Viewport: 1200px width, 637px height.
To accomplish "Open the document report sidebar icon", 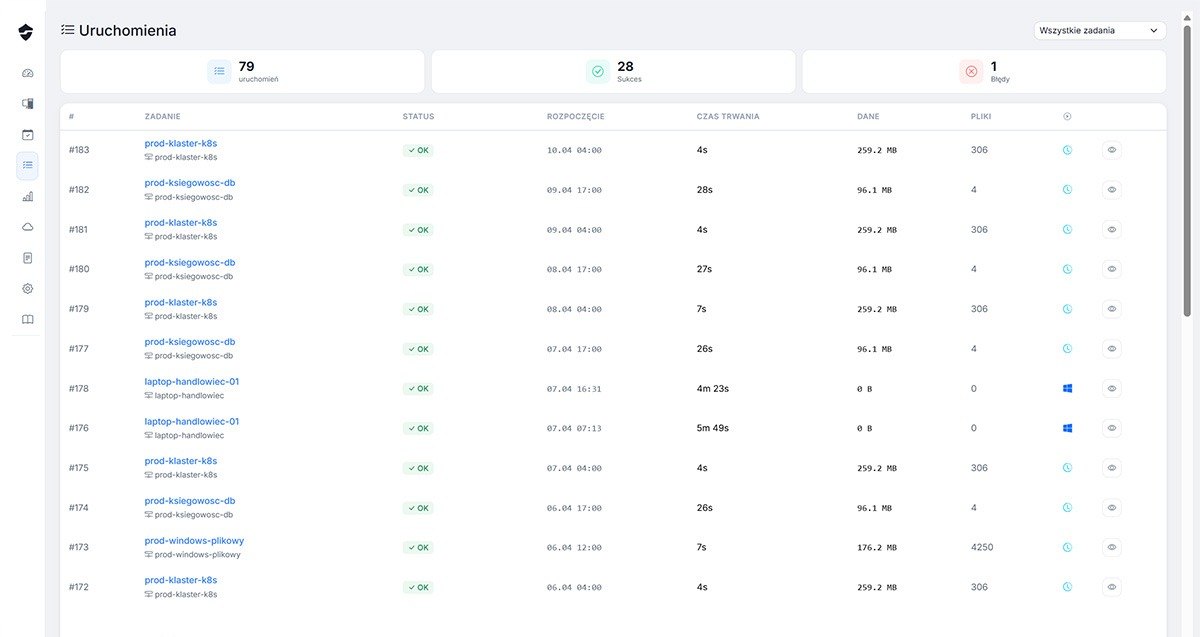I will (x=27, y=258).
